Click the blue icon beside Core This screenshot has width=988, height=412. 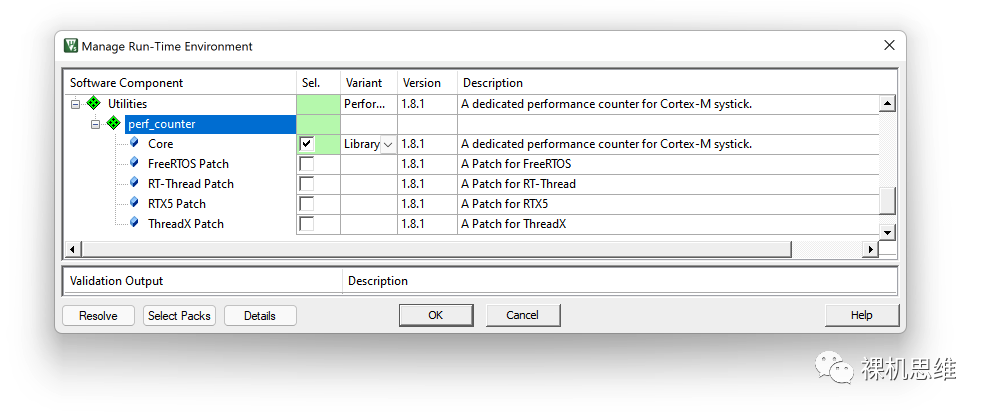pyautogui.click(x=134, y=144)
